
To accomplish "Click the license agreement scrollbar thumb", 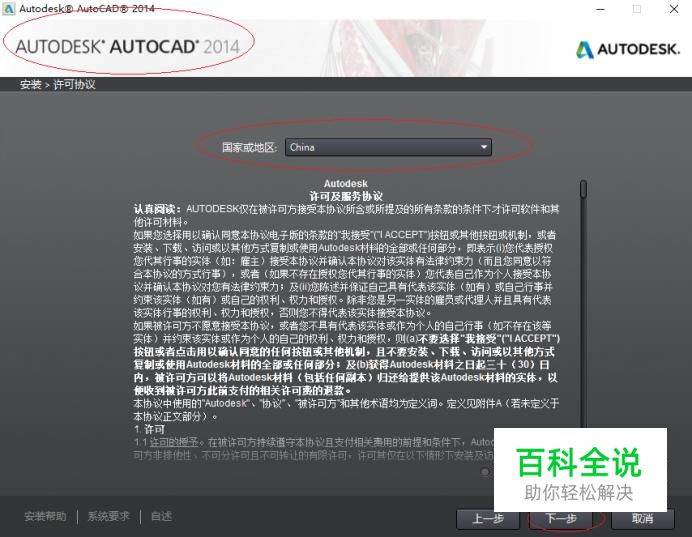I will [583, 189].
